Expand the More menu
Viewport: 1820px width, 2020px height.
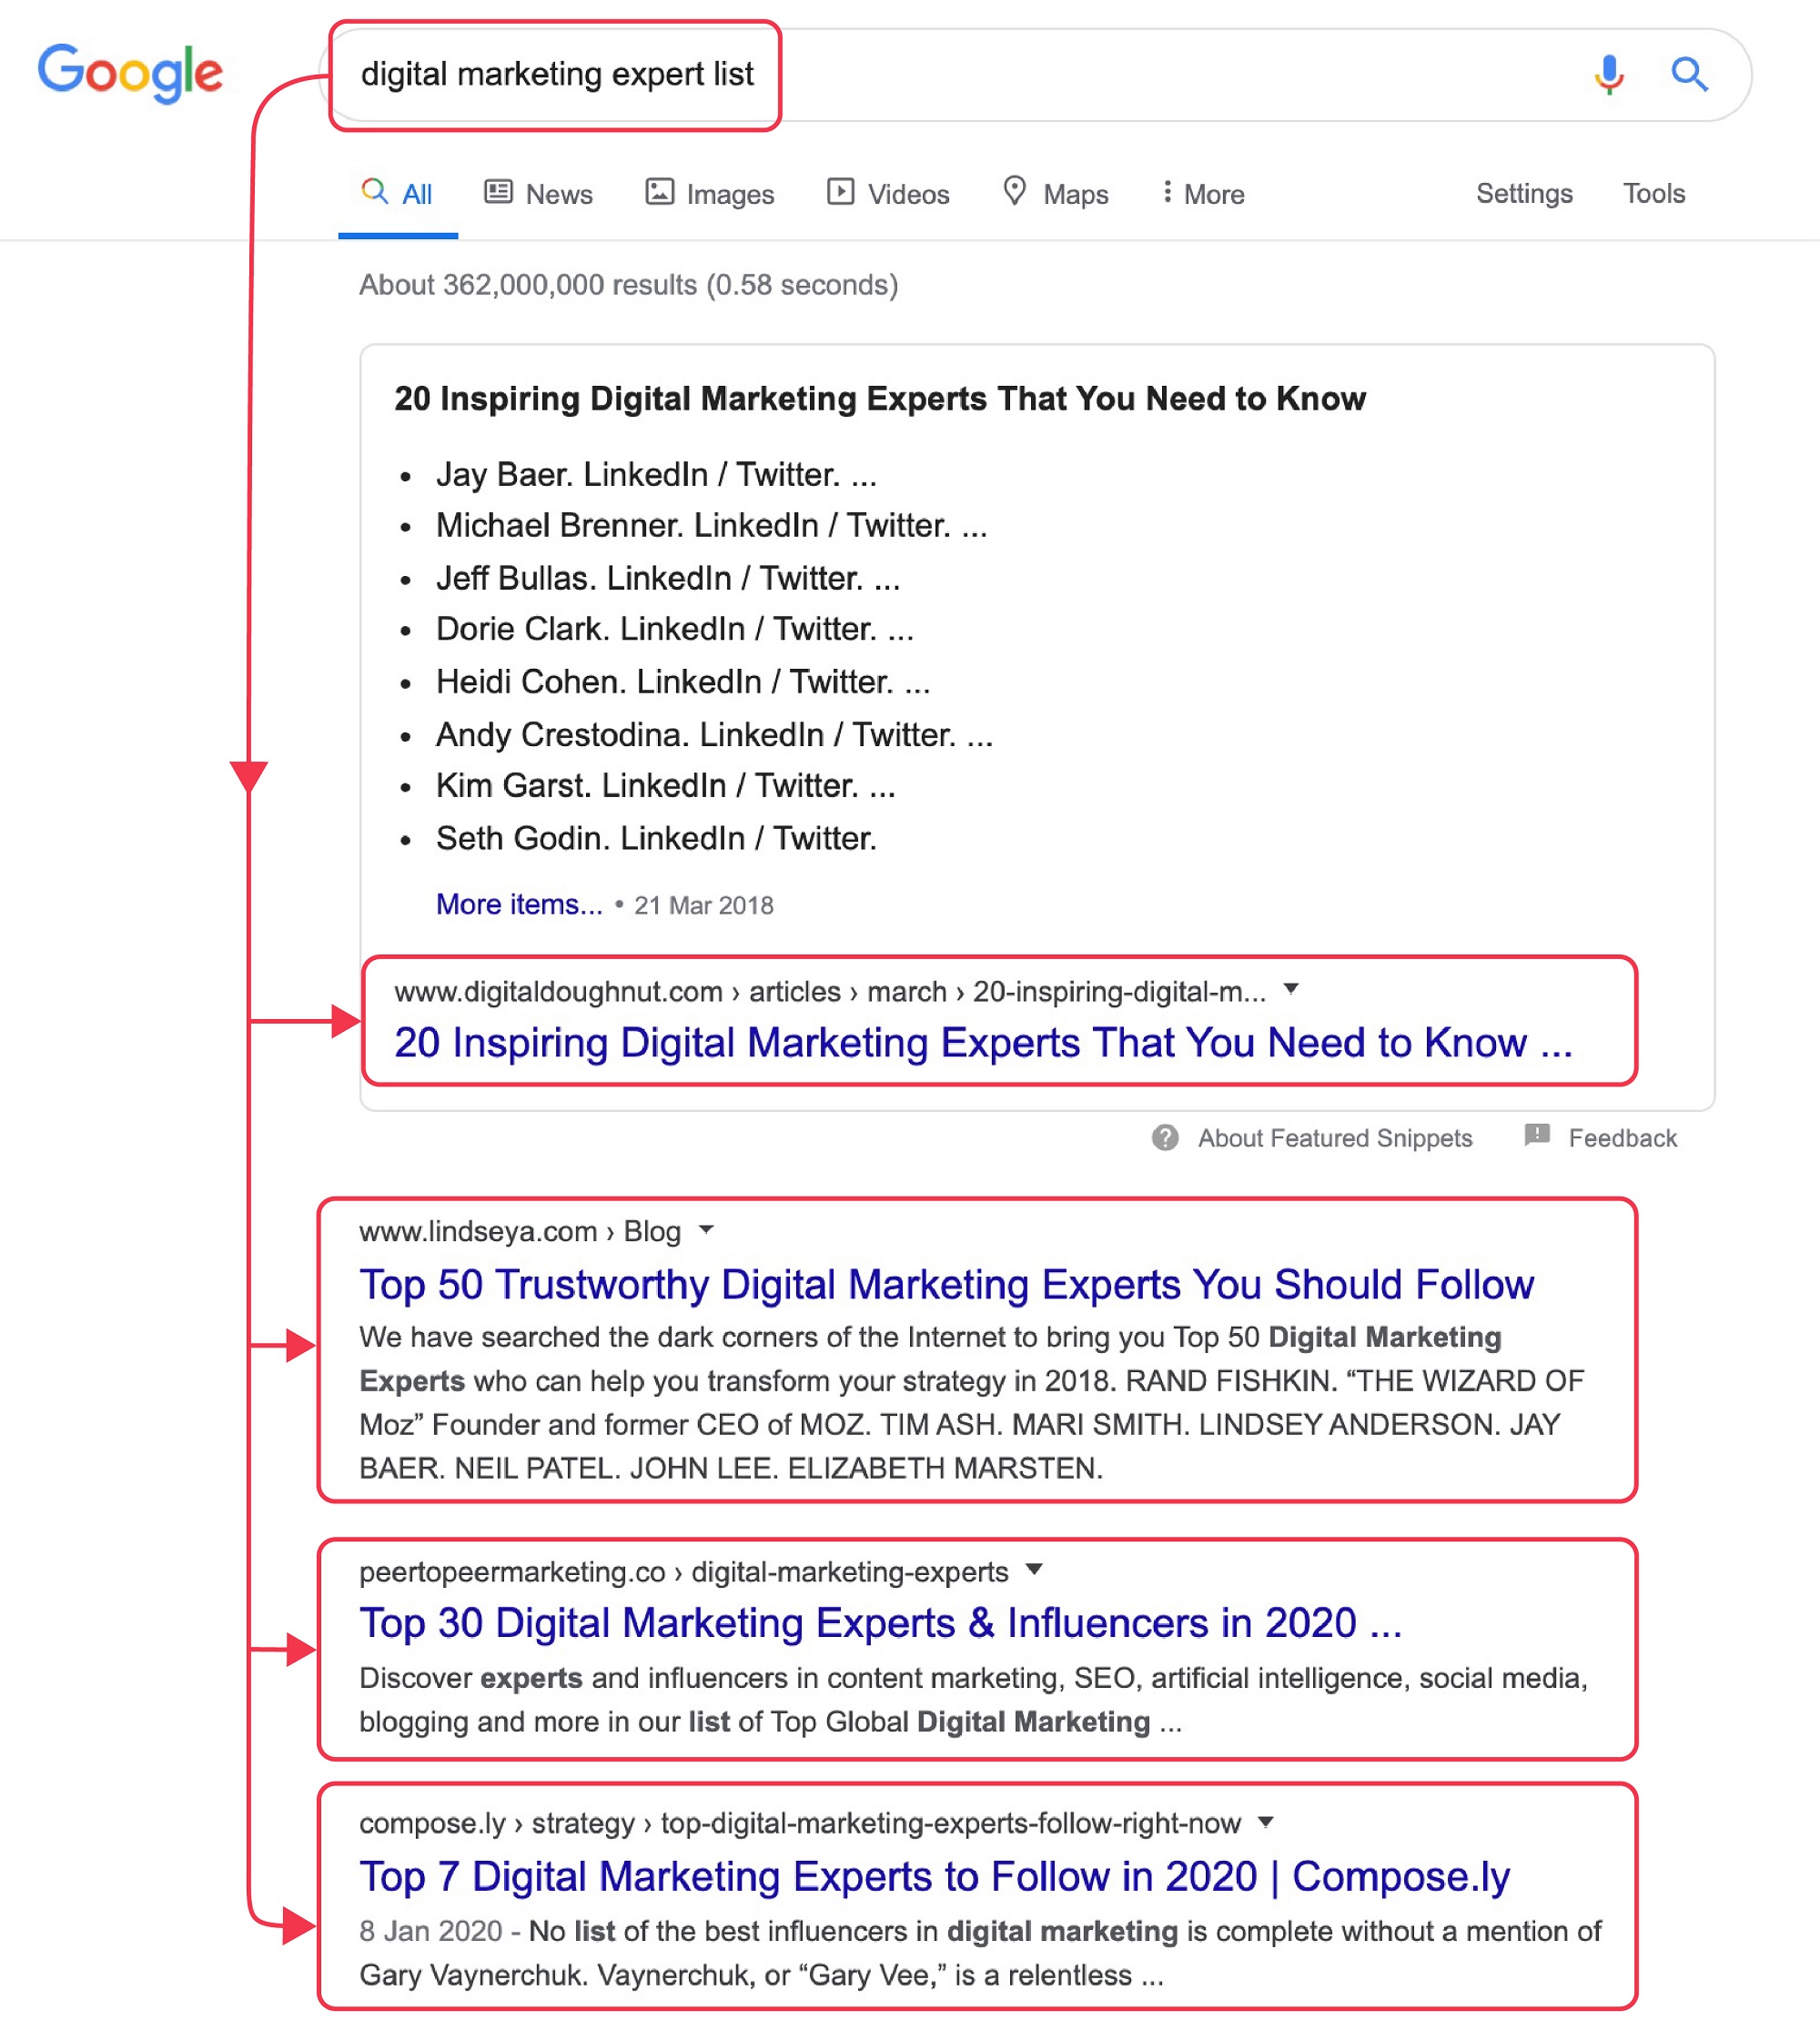[x=1203, y=193]
